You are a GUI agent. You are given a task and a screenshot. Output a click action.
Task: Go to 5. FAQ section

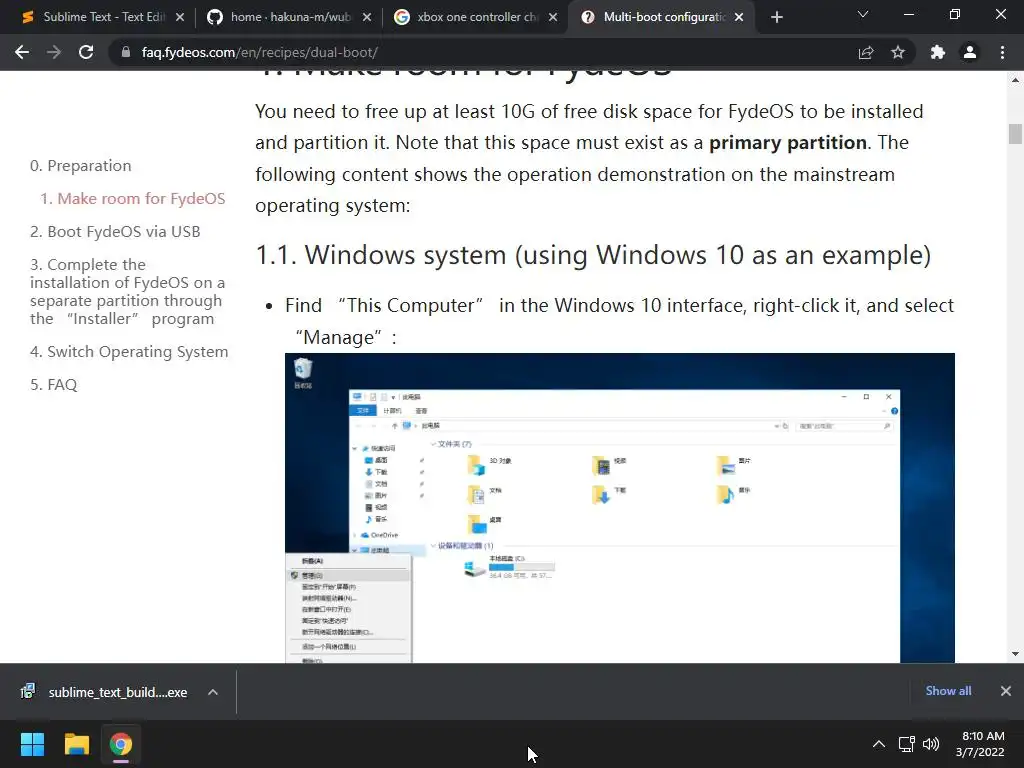click(x=54, y=385)
